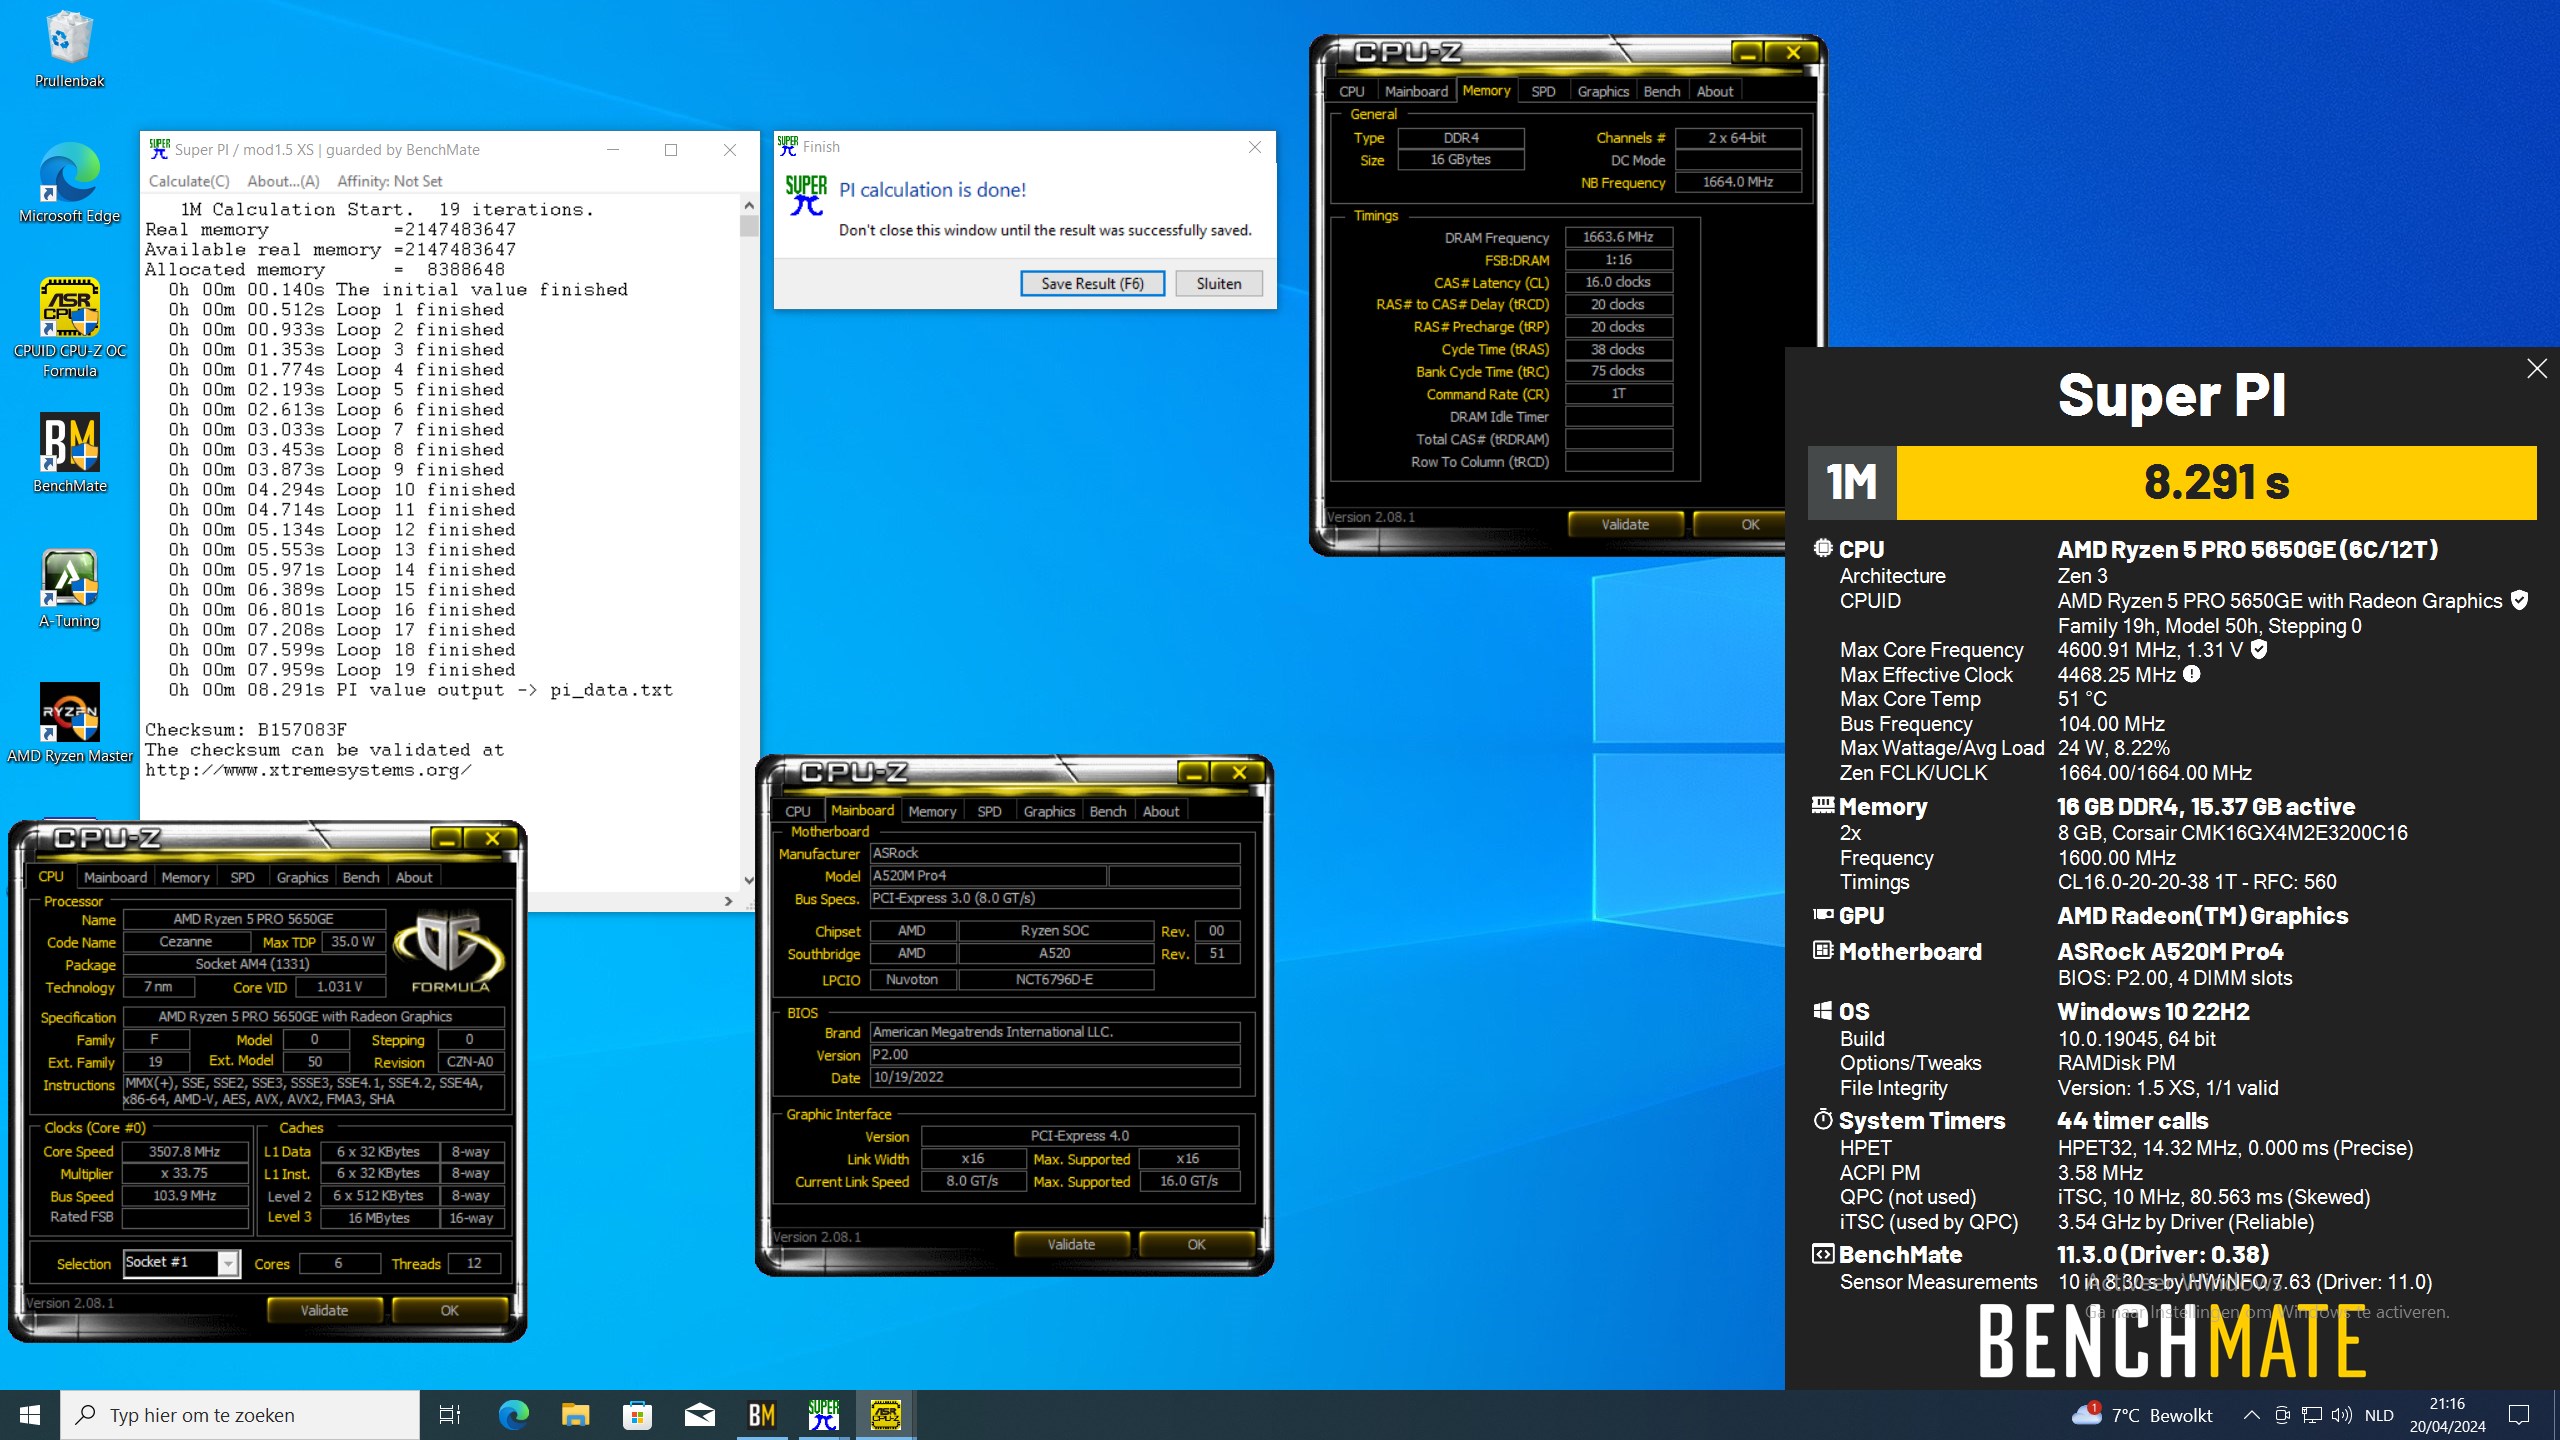Click OK in Mainboard CPU-Z window
Image resolution: width=2560 pixels, height=1440 pixels.
point(1196,1244)
